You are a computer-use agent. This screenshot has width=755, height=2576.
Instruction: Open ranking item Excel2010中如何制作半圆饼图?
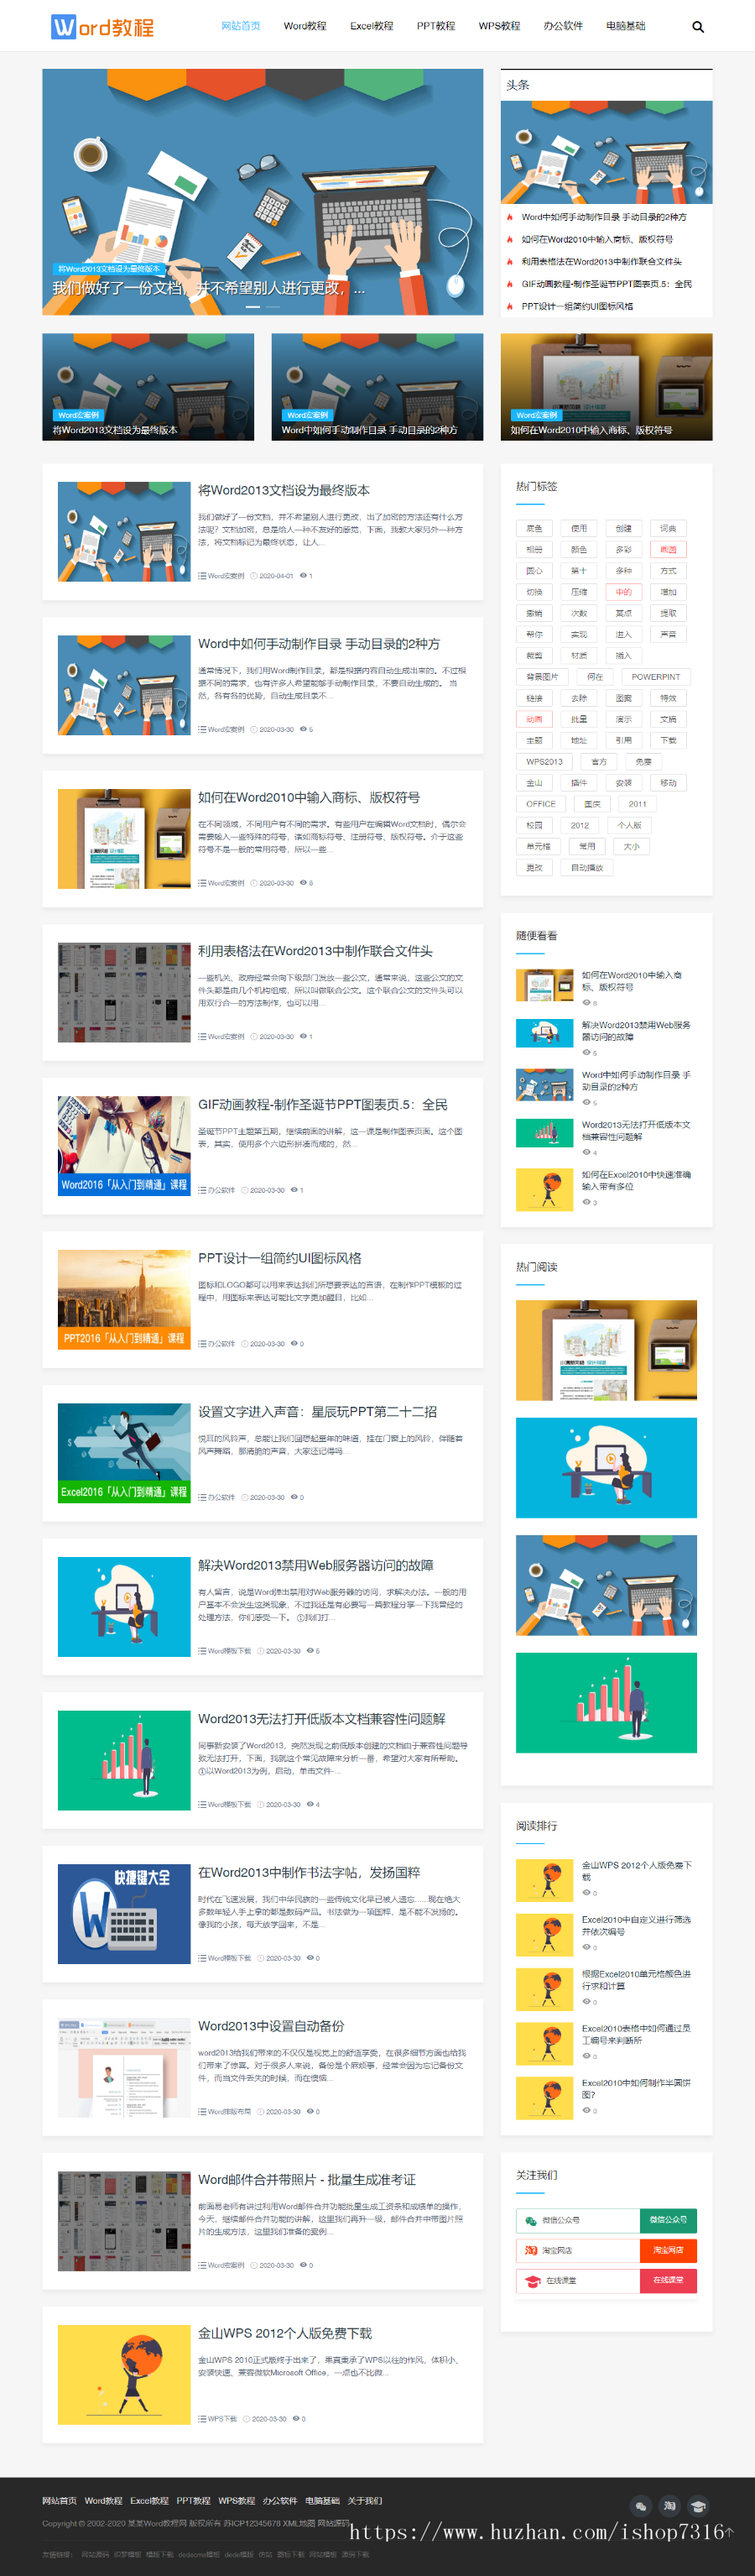coord(636,2088)
